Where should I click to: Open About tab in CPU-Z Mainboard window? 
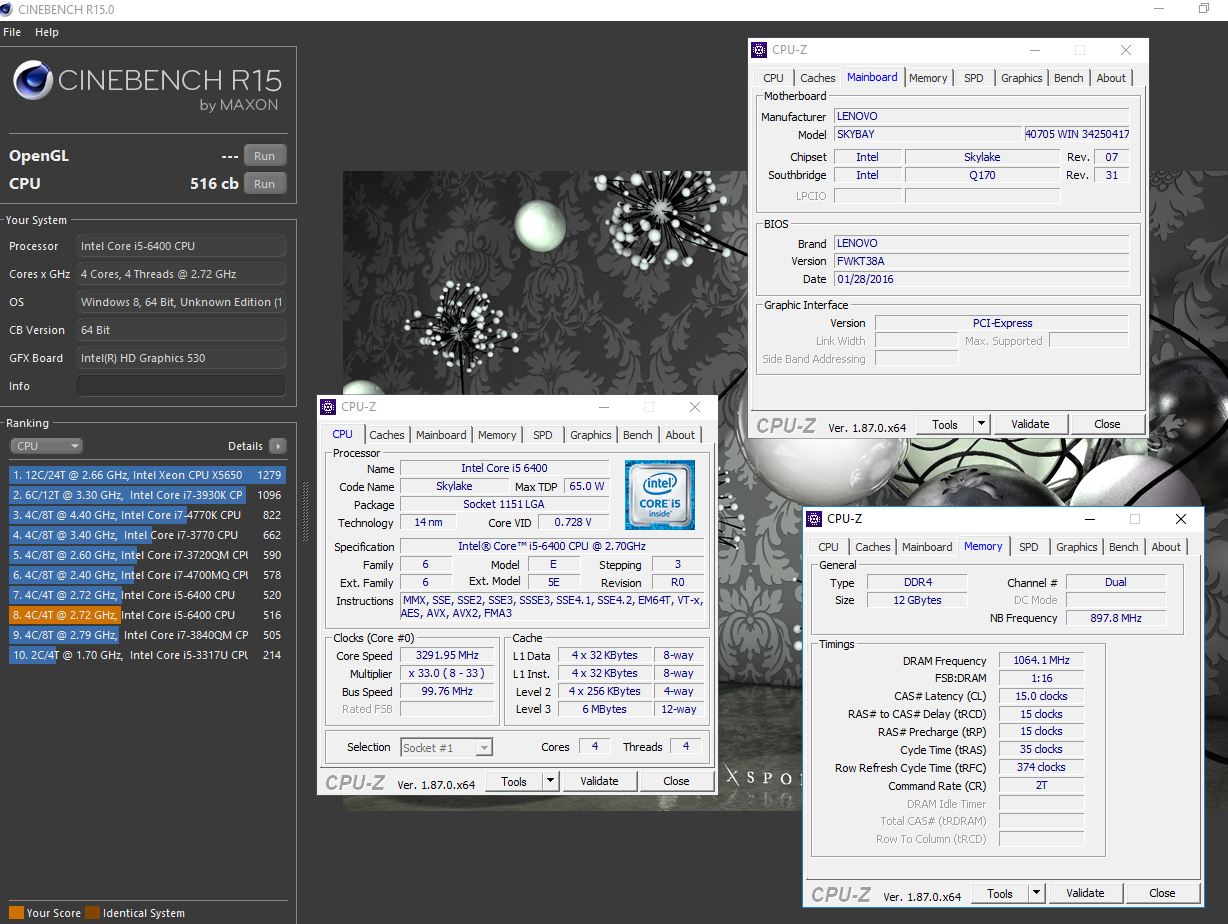coord(1111,78)
